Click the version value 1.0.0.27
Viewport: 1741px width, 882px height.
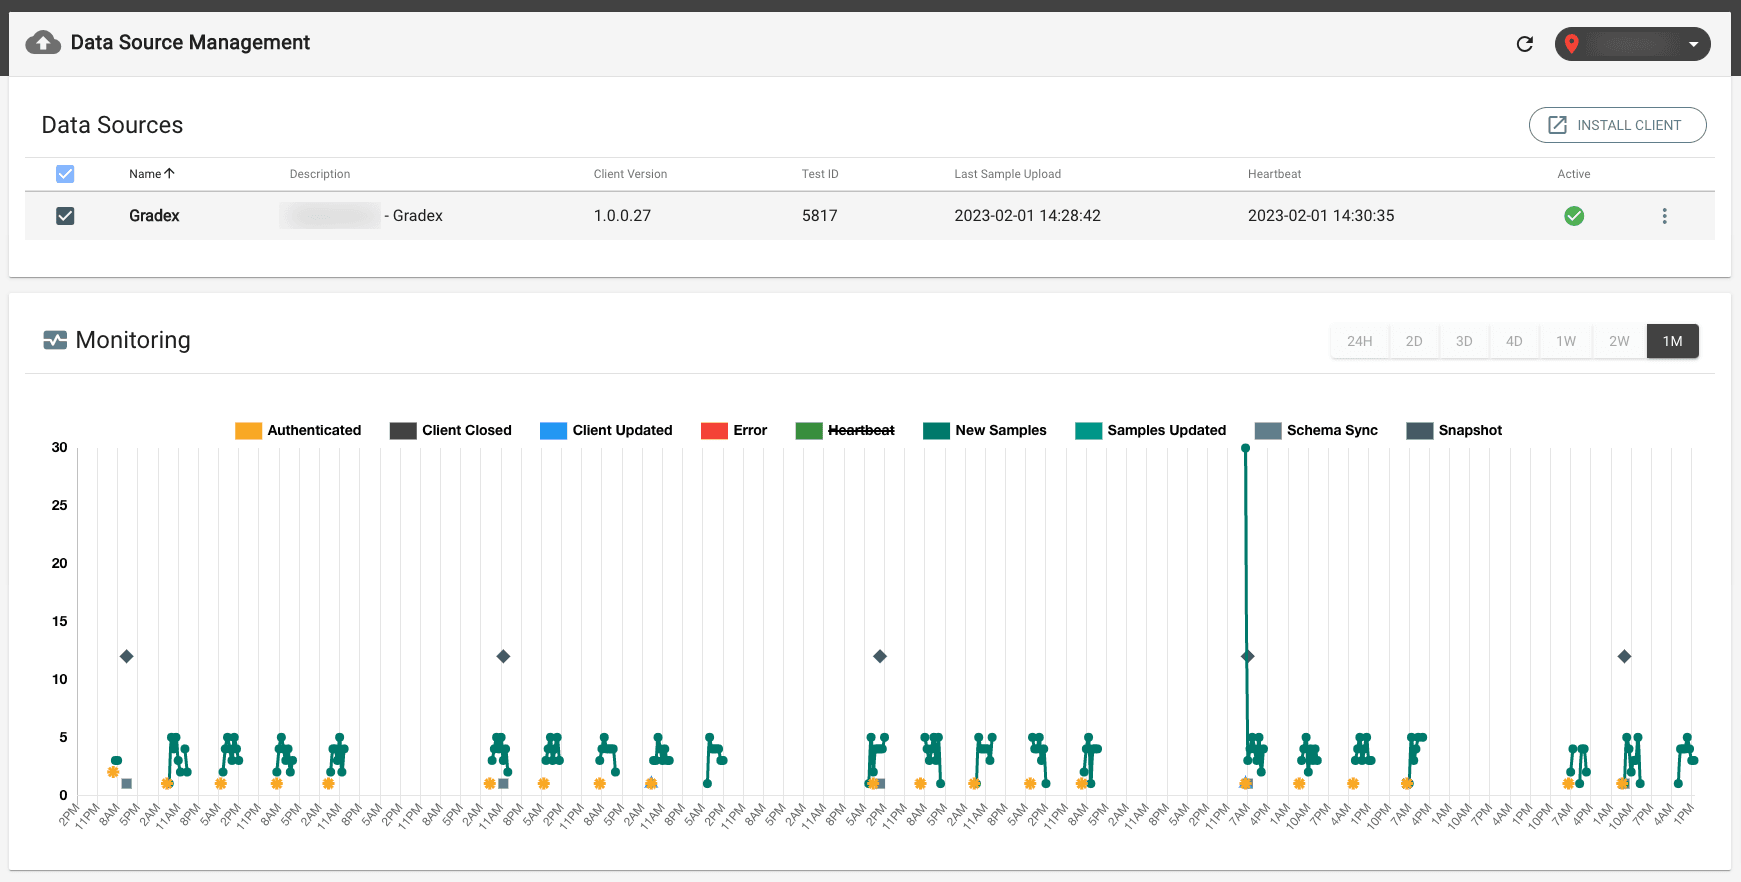(x=622, y=216)
